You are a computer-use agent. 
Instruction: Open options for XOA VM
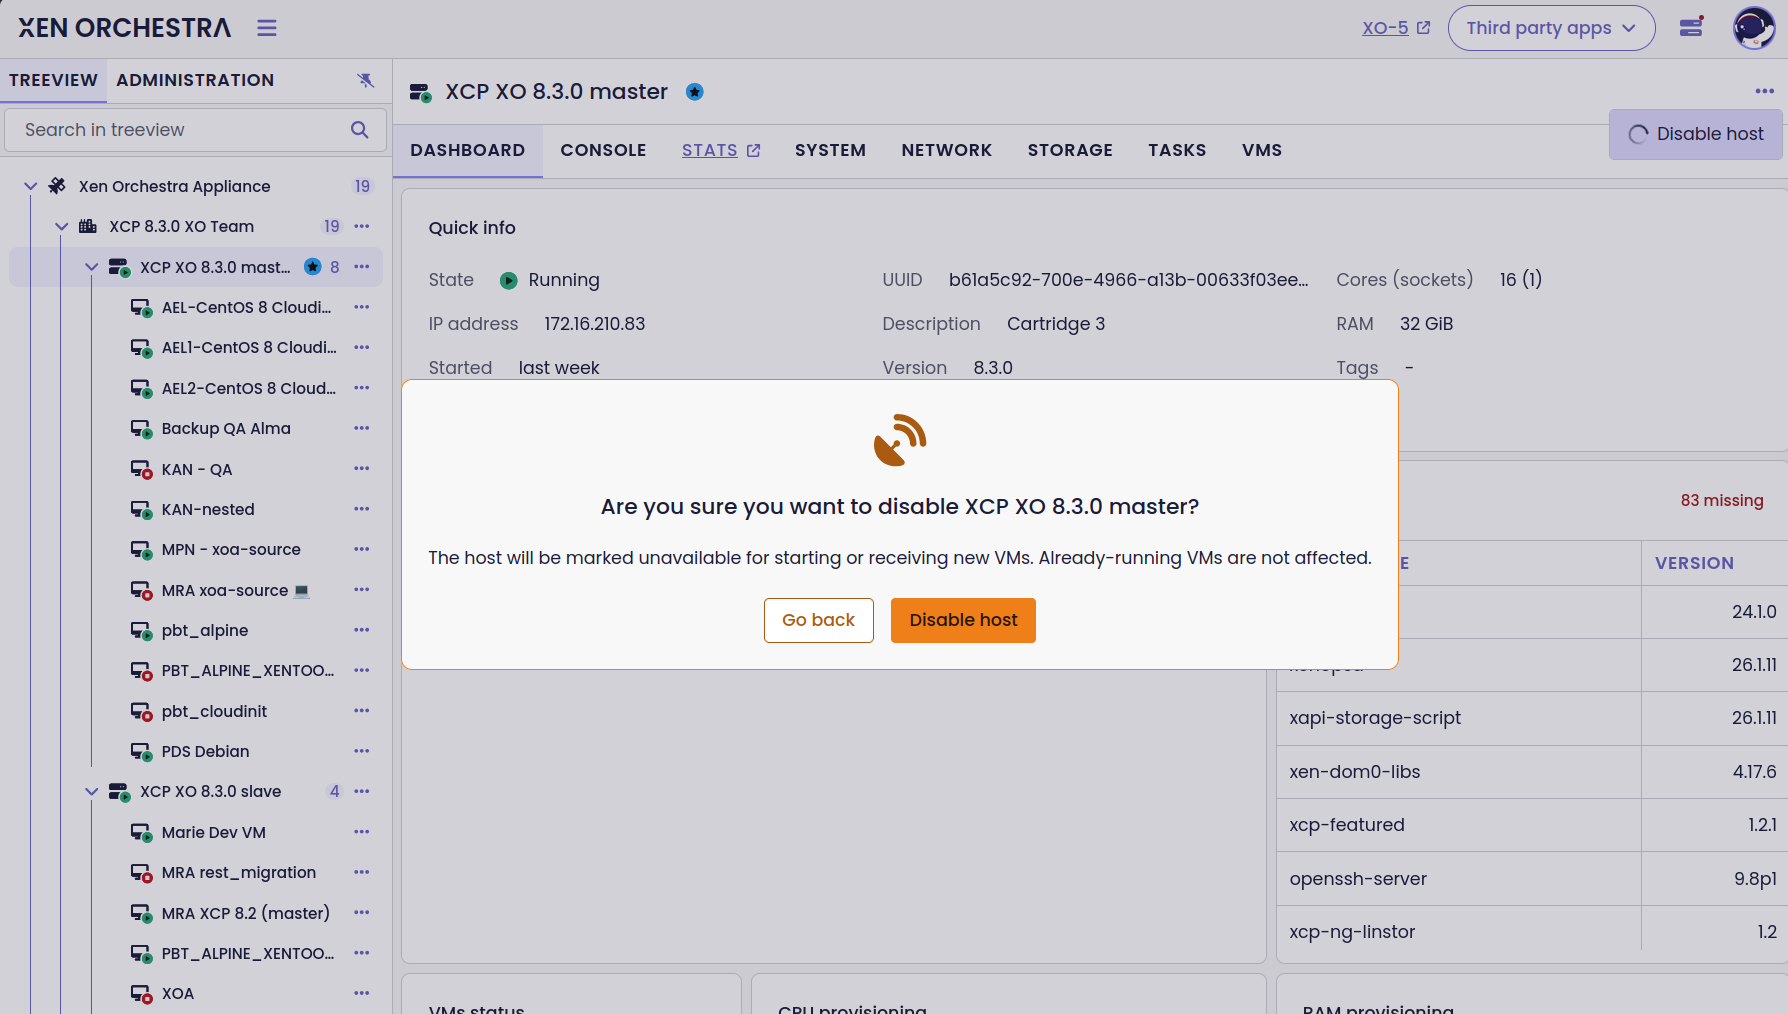[x=362, y=993]
